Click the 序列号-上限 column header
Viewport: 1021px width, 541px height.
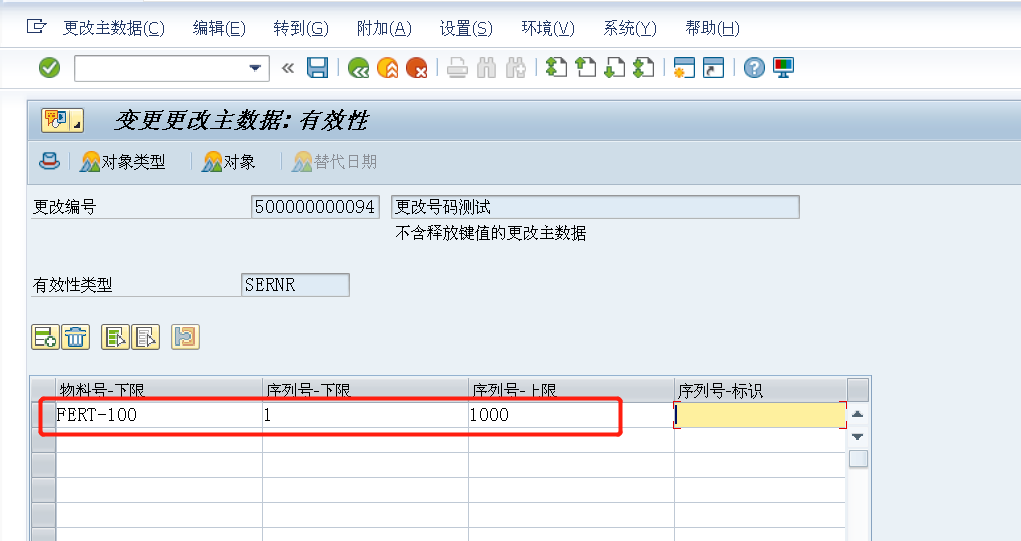[571, 390]
